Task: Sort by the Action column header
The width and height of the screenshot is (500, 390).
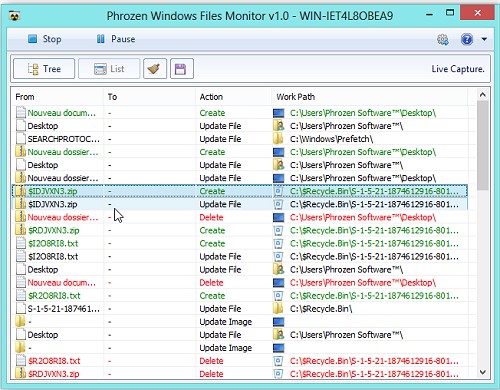Action: 234,97
